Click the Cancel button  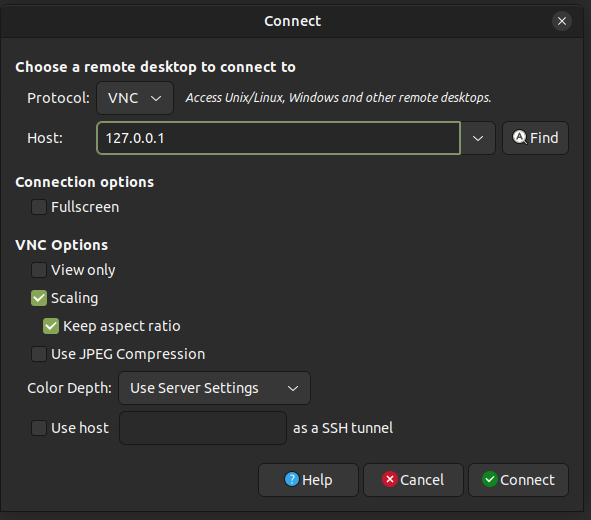click(x=413, y=480)
